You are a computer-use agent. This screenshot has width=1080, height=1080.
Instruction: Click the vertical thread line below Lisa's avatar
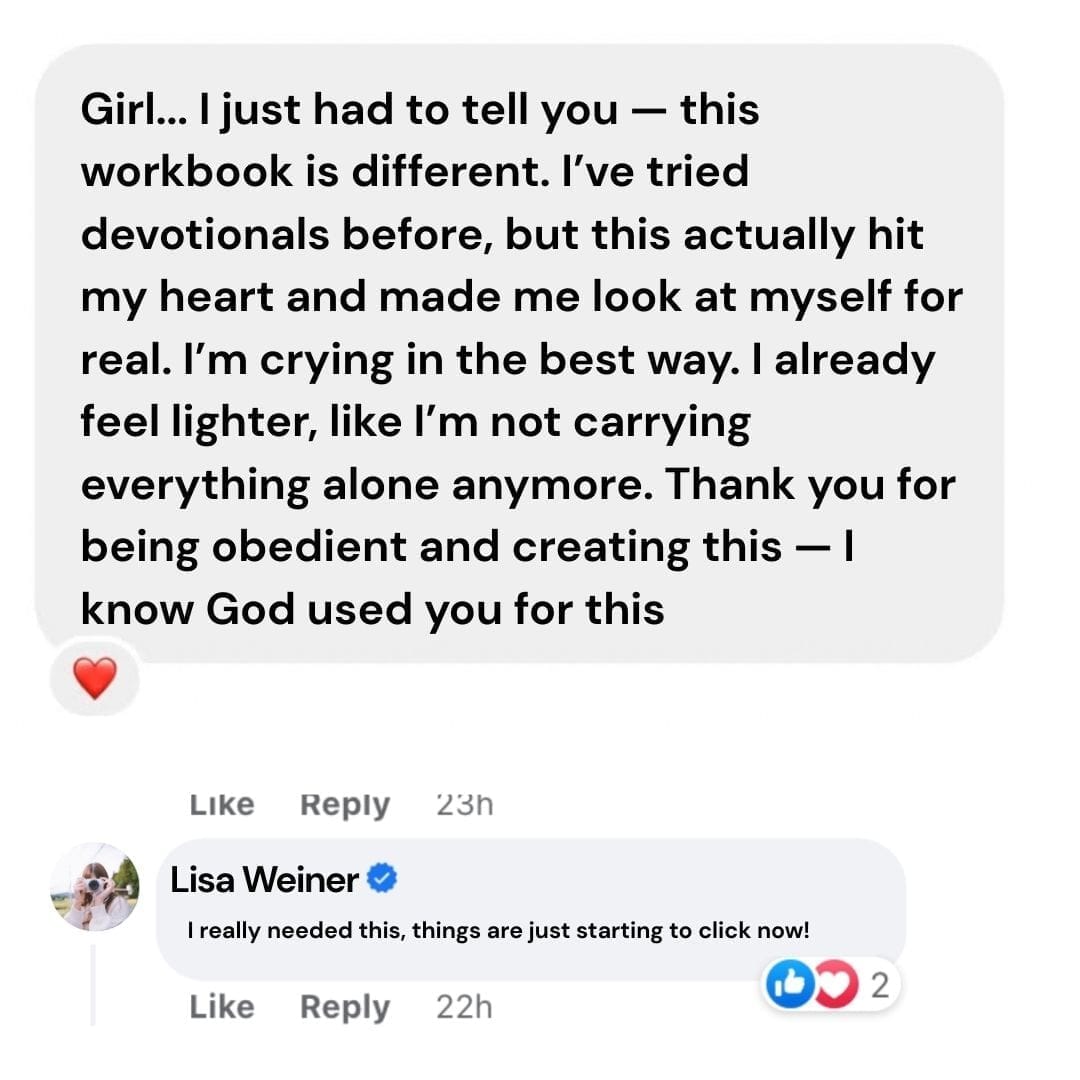[93, 985]
